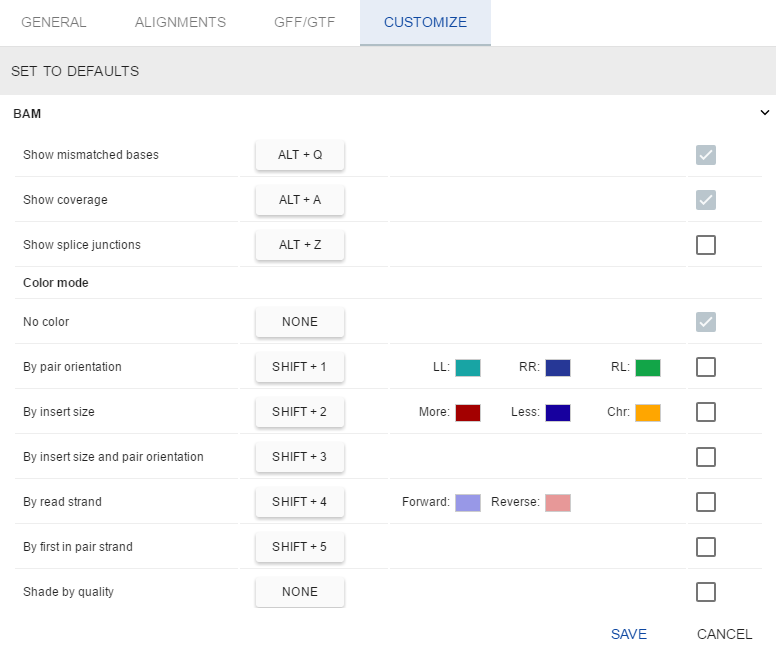Select the Customize tab

[425, 22]
